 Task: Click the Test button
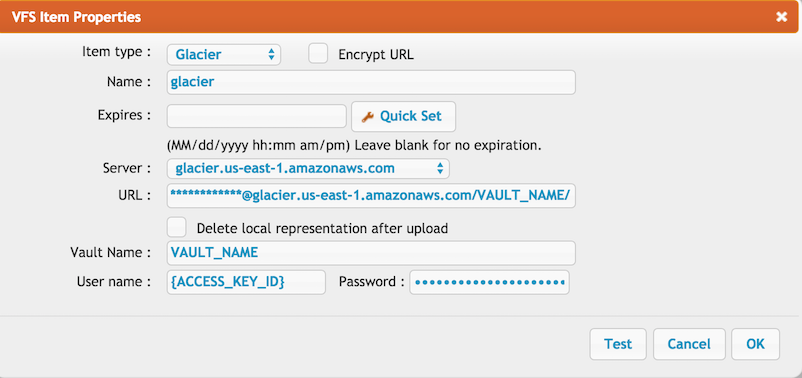(x=618, y=344)
